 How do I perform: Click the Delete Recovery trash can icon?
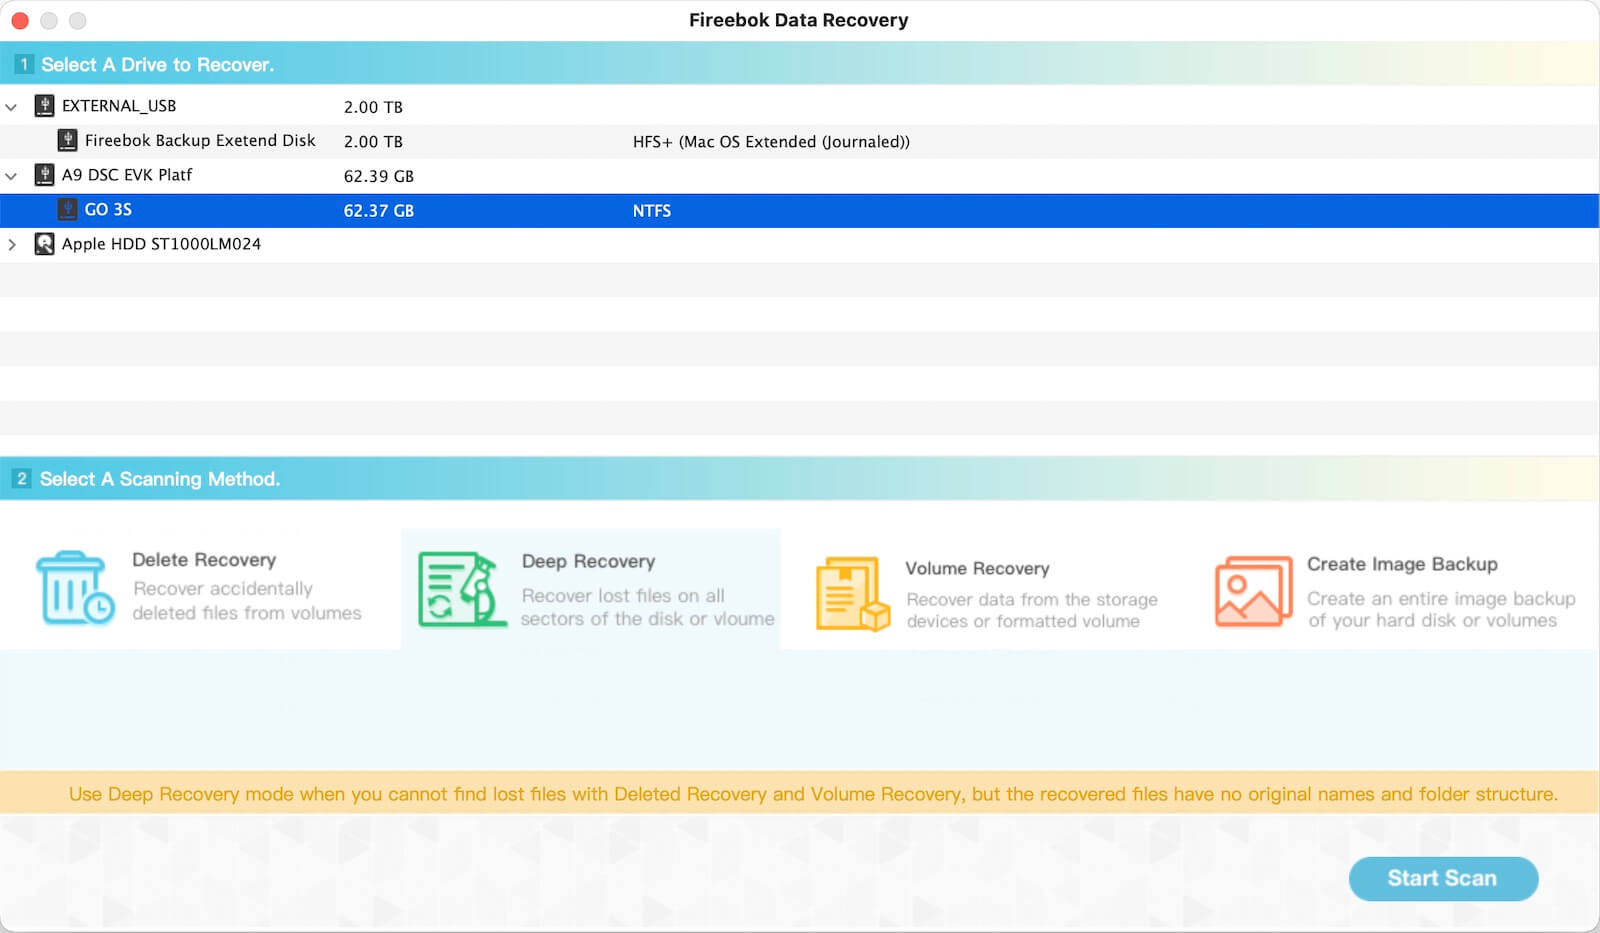click(75, 588)
